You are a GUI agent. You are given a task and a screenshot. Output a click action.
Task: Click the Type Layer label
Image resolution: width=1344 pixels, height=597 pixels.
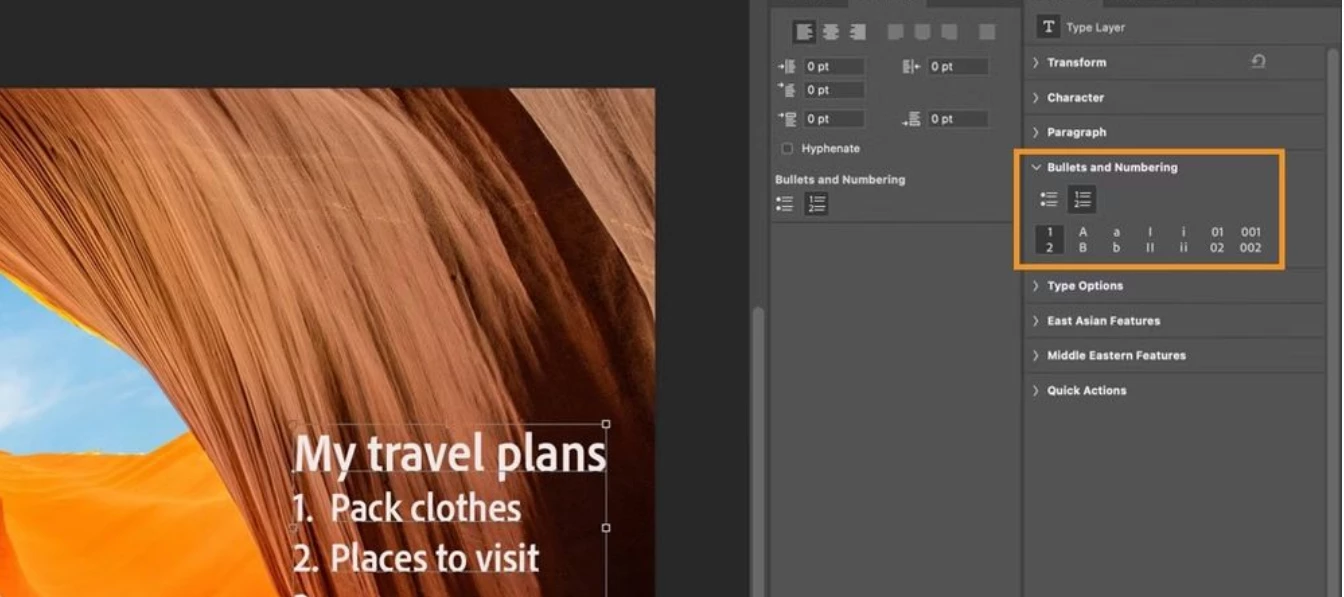[x=1096, y=28]
